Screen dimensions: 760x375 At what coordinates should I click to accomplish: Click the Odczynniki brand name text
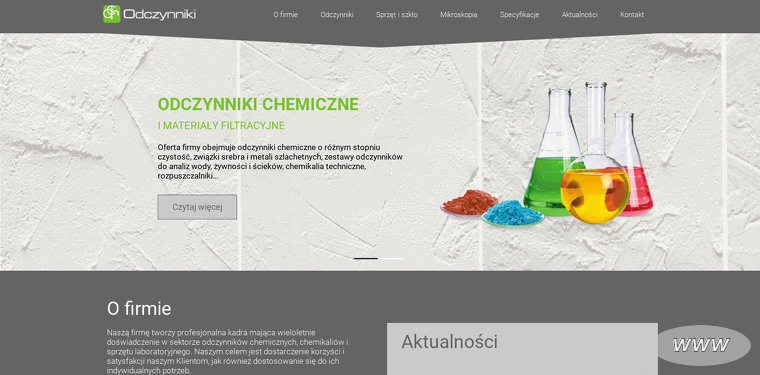[x=160, y=15]
